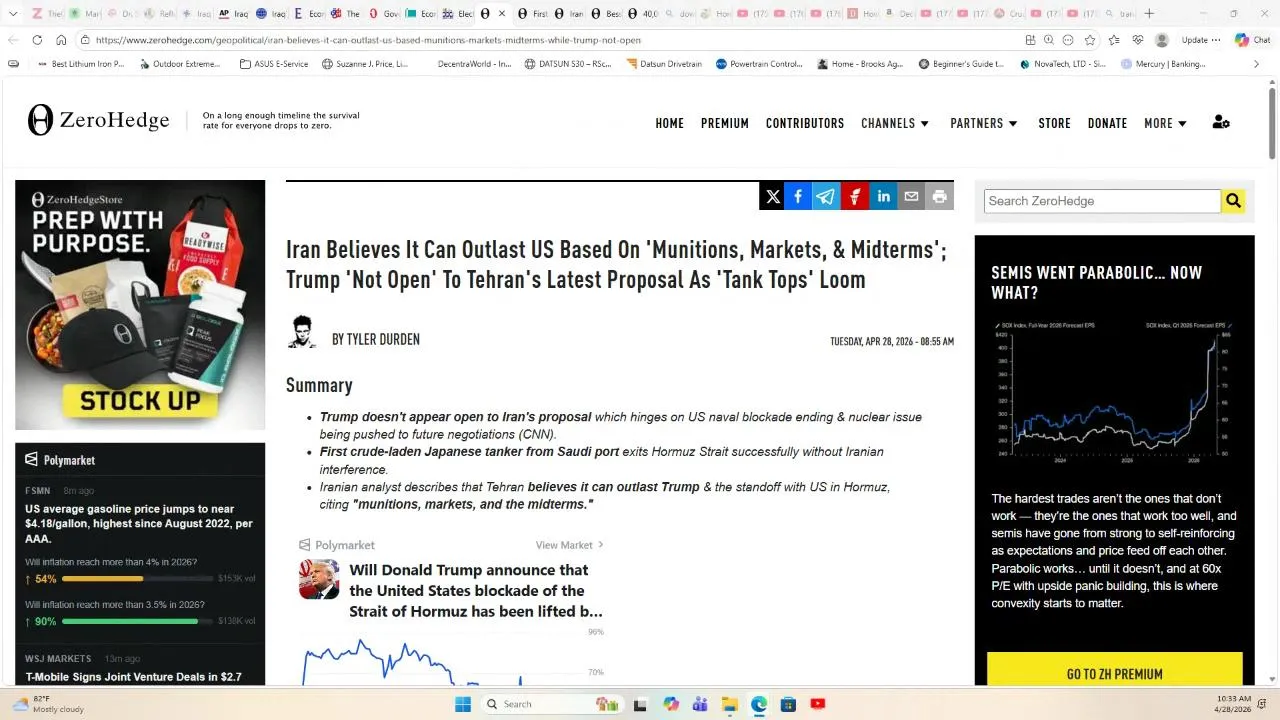Share article via red Flipboard icon

[x=854, y=197]
